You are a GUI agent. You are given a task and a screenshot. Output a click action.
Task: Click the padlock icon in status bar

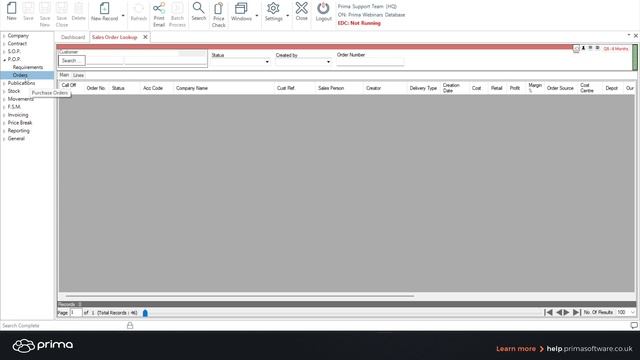[x=130, y=325]
